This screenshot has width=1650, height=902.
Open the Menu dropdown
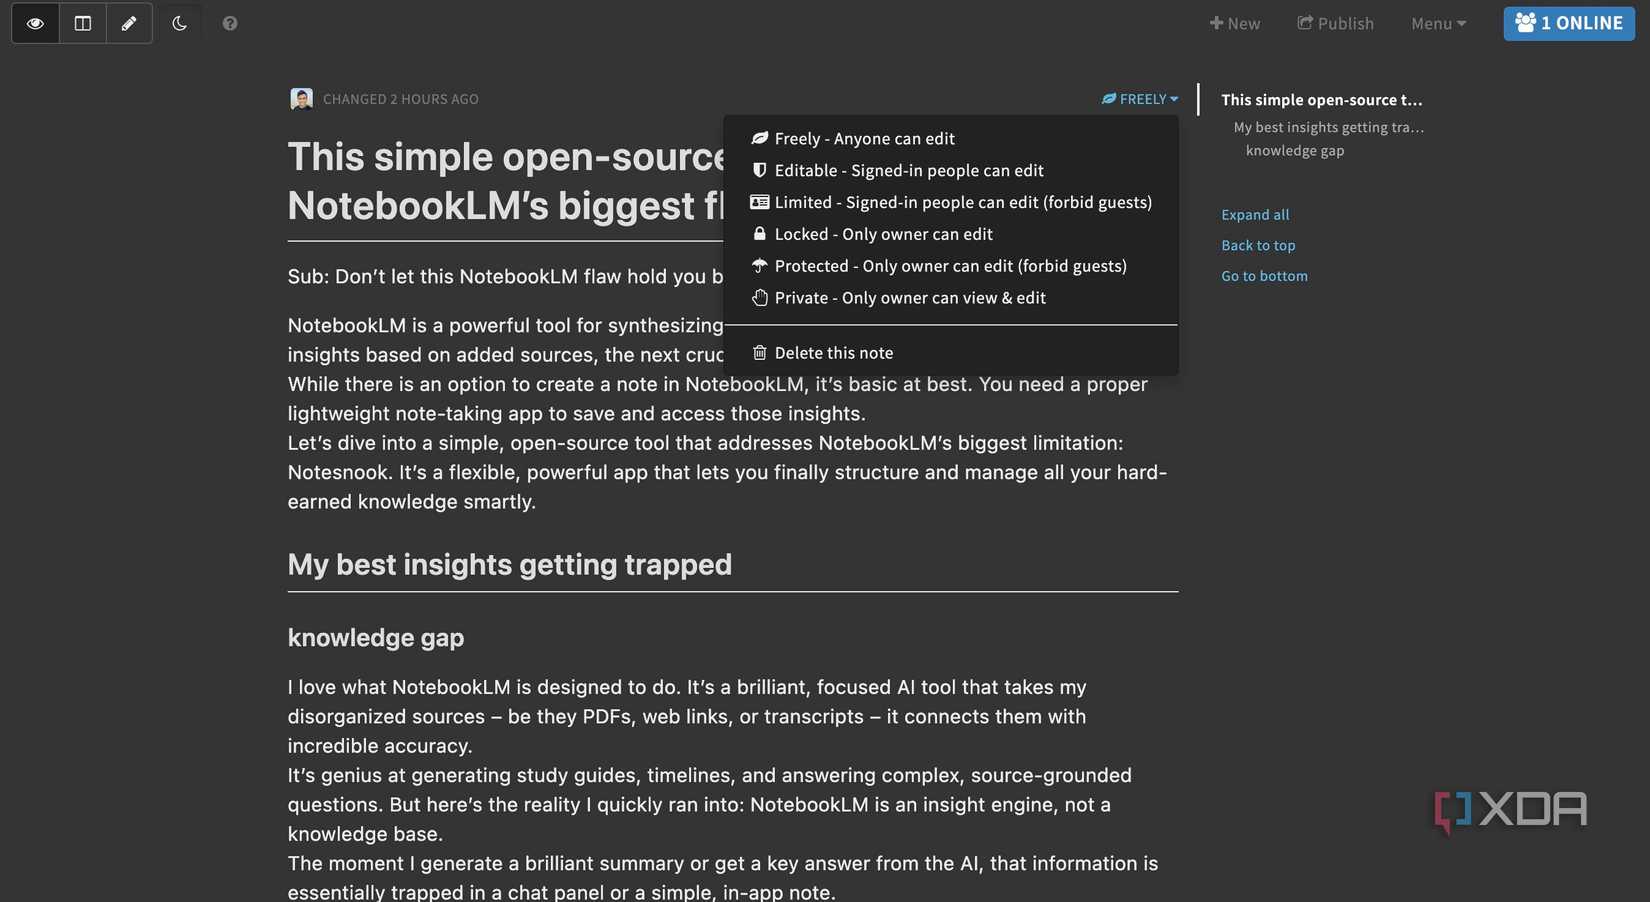pyautogui.click(x=1438, y=23)
